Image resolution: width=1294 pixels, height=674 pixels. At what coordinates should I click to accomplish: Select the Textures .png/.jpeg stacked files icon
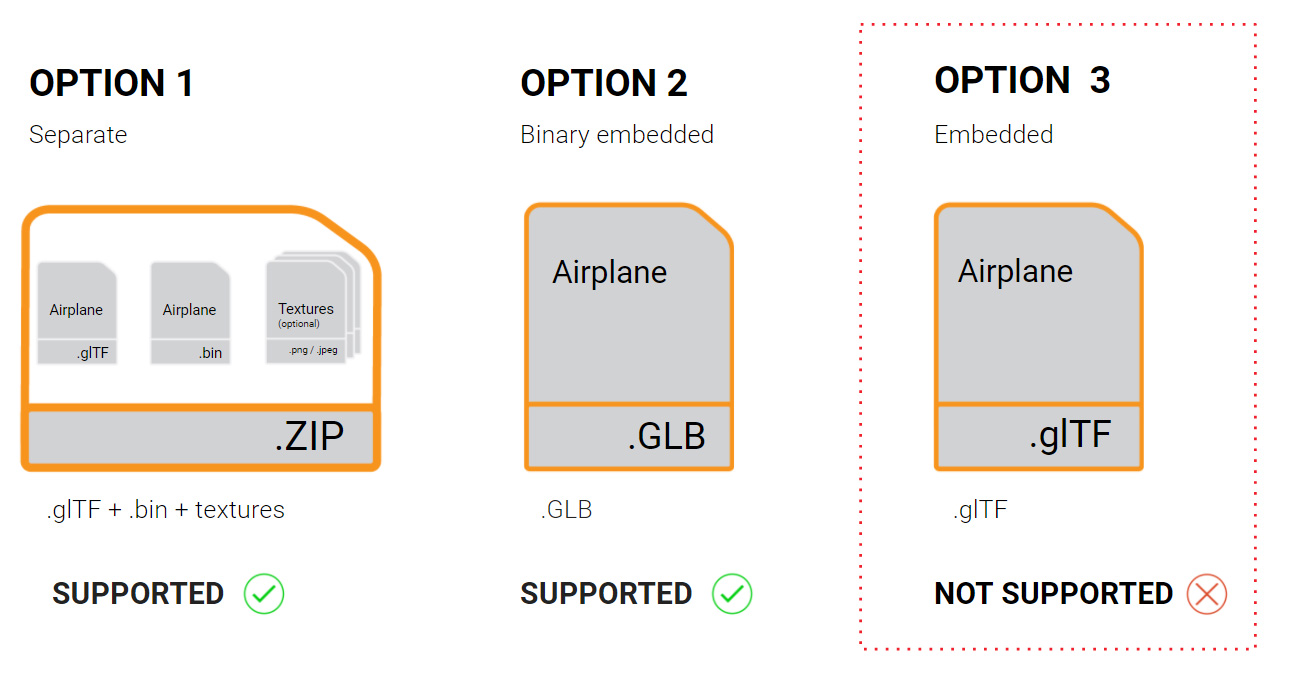point(312,310)
